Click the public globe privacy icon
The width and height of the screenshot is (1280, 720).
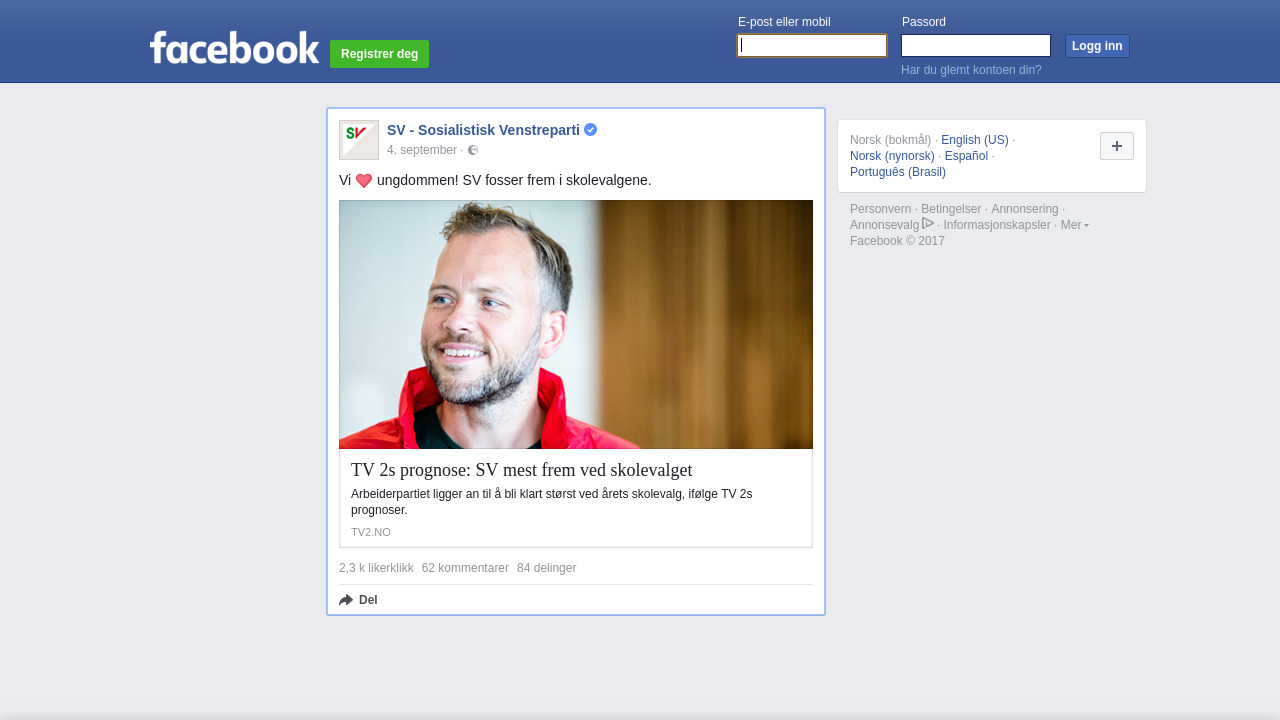click(473, 150)
